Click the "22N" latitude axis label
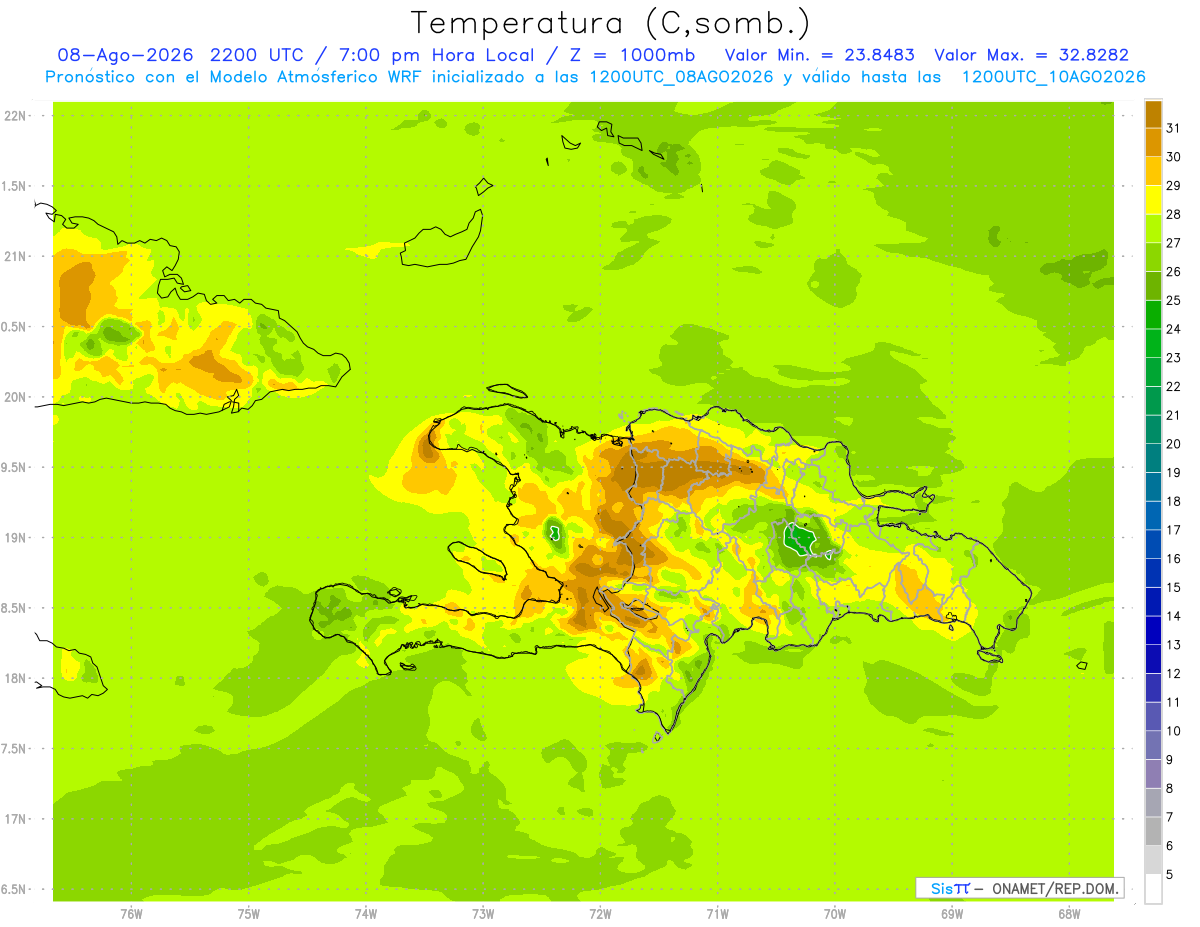Viewport: 1200px width, 927px height. tap(15, 116)
